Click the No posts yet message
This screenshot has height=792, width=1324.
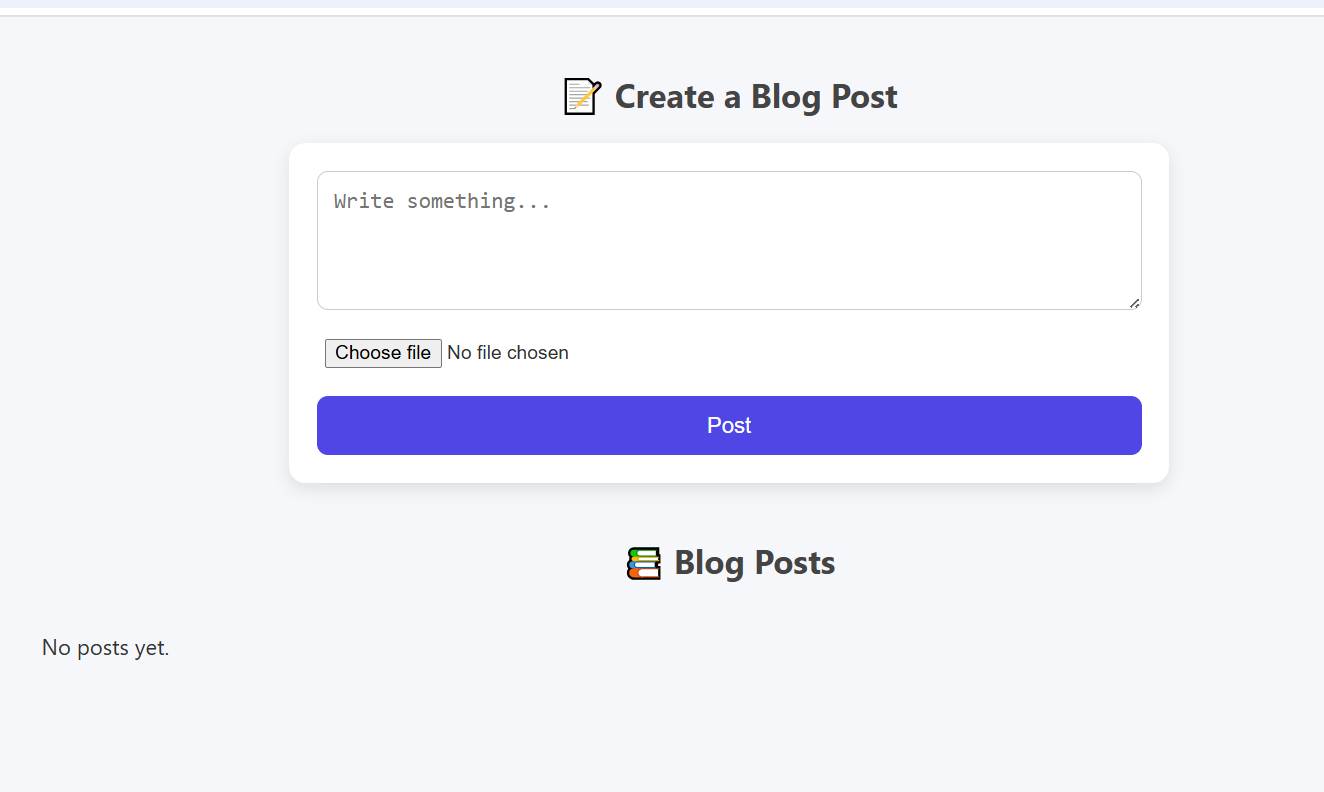click(x=106, y=648)
